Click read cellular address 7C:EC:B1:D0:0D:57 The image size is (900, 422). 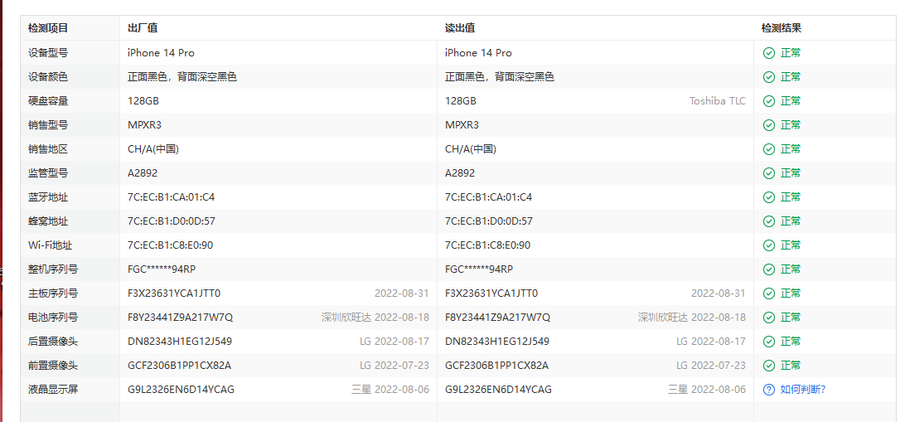click(489, 221)
